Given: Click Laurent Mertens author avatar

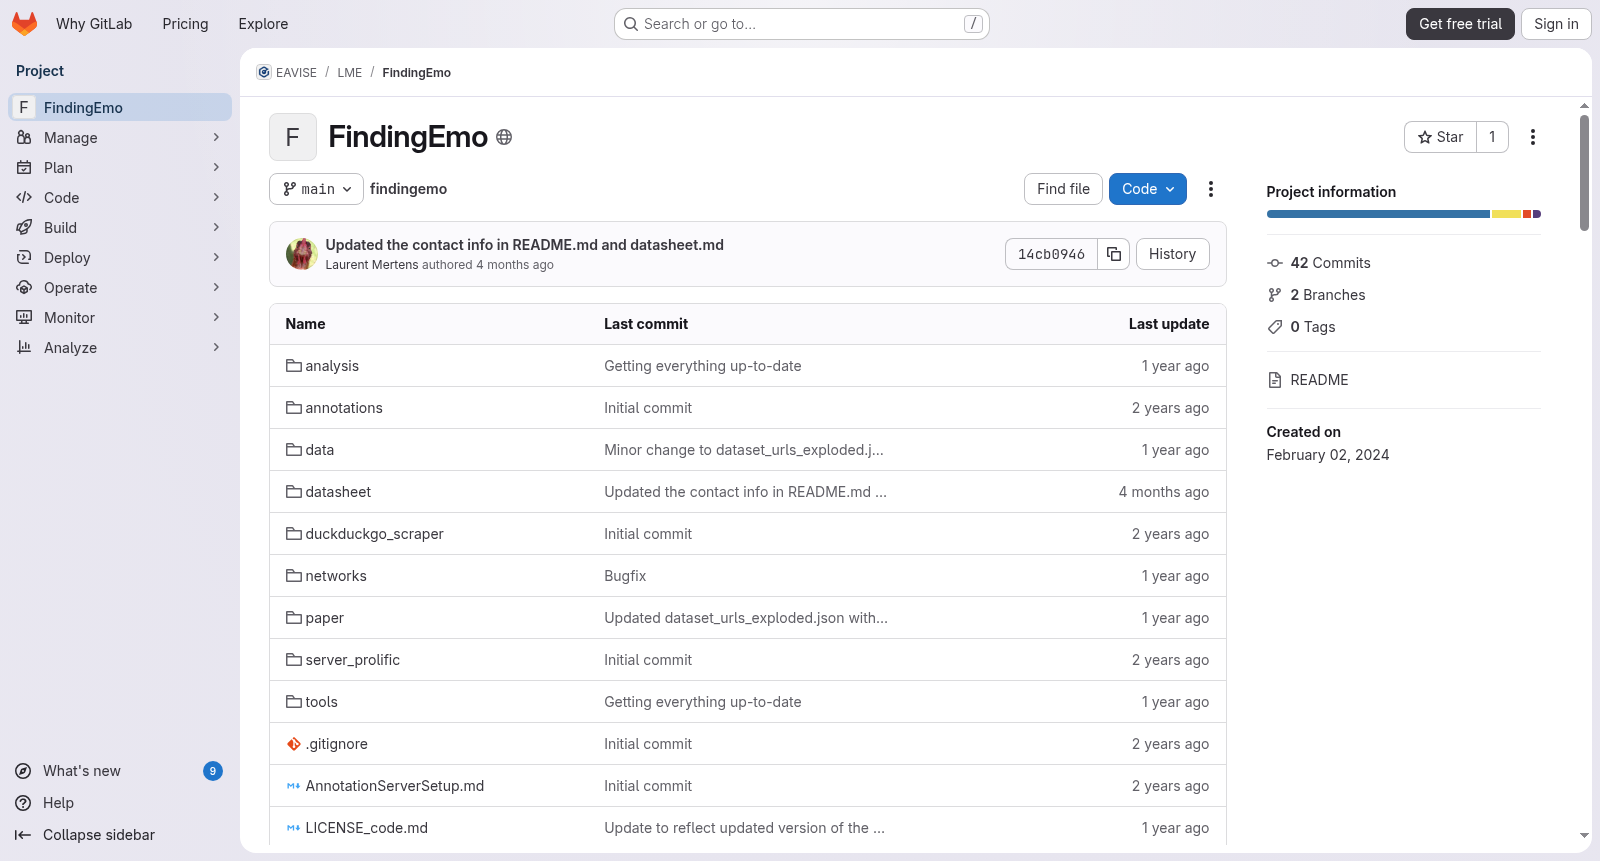Looking at the screenshot, I should pos(302,254).
